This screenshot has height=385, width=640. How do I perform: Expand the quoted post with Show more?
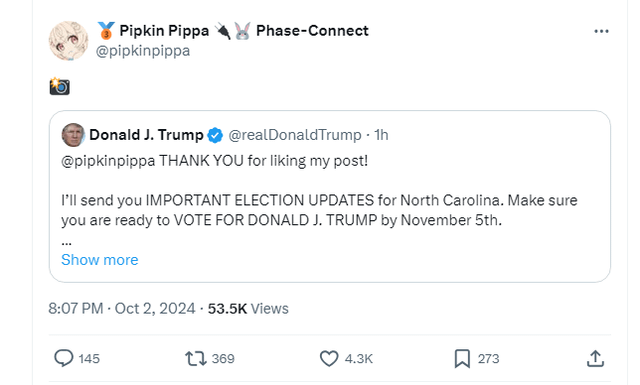pyautogui.click(x=100, y=260)
